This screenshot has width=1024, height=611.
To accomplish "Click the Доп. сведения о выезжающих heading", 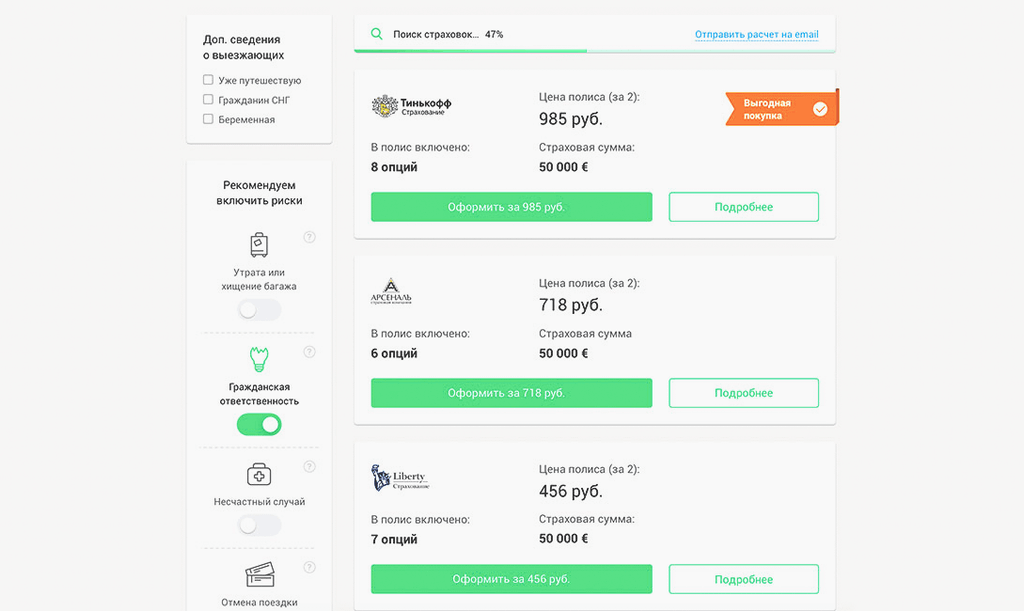I will click(x=244, y=47).
